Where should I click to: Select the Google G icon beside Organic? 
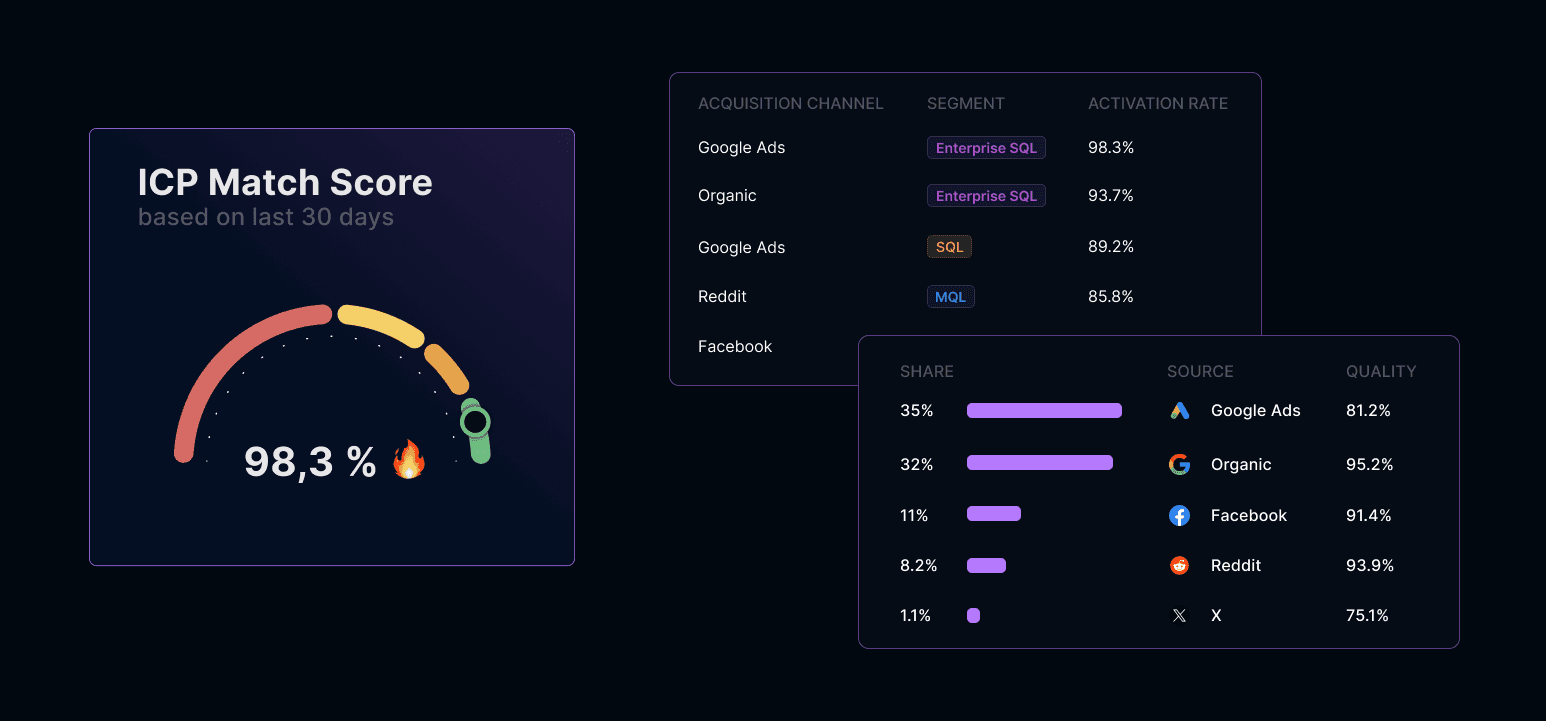[x=1180, y=464]
